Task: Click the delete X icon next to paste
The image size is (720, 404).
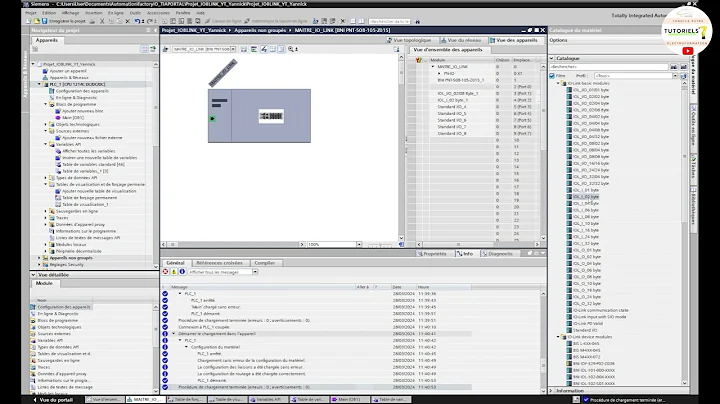Action: coord(128,21)
